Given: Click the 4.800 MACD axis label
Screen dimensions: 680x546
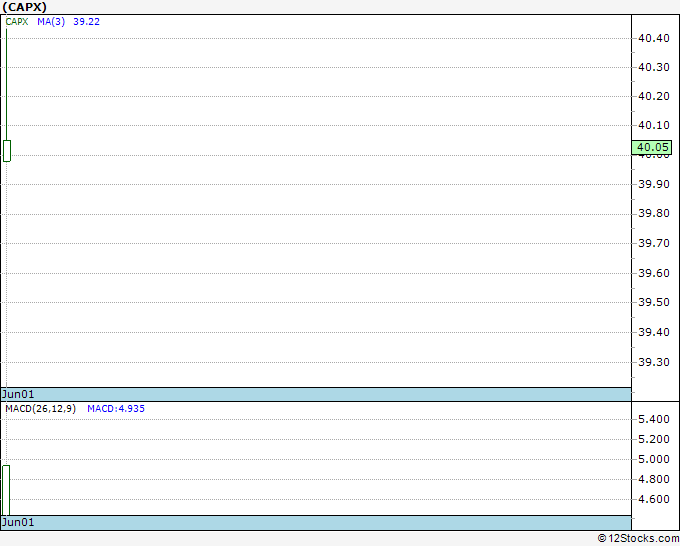Looking at the screenshot, I should coord(654,479).
